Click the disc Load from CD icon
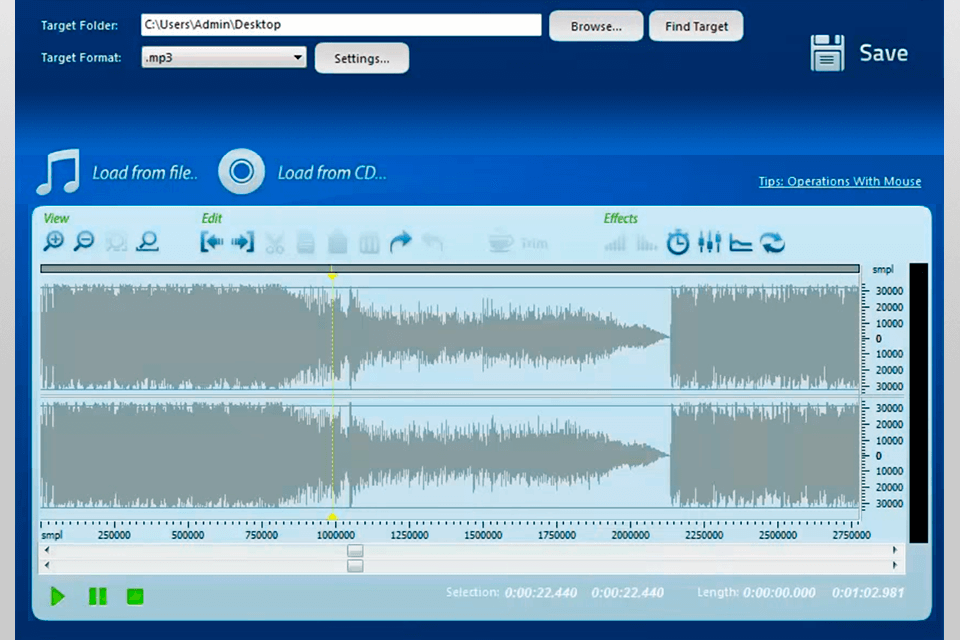 click(x=241, y=171)
